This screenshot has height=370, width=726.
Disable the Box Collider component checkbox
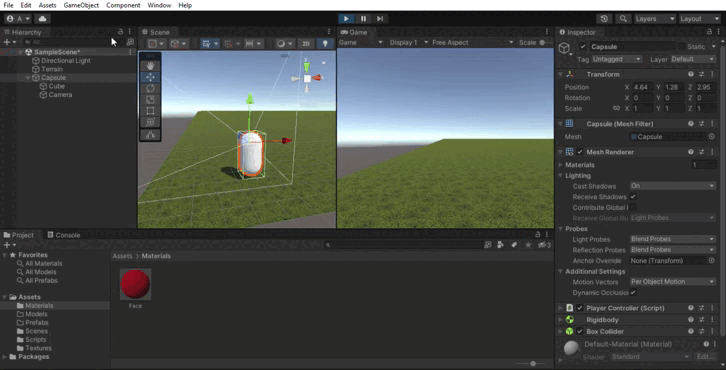pyautogui.click(x=580, y=332)
